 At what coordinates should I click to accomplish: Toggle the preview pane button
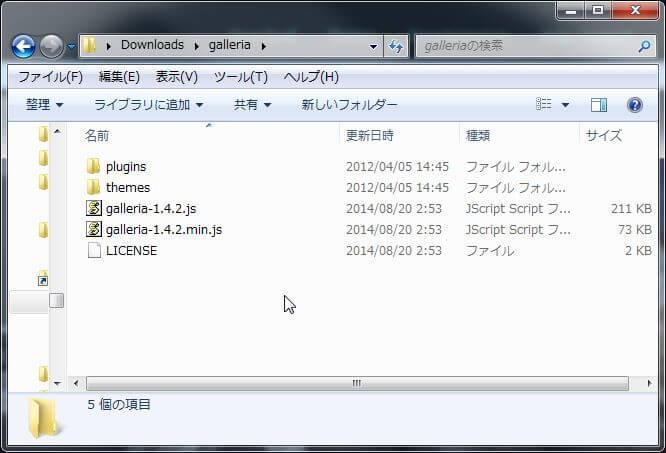599,105
